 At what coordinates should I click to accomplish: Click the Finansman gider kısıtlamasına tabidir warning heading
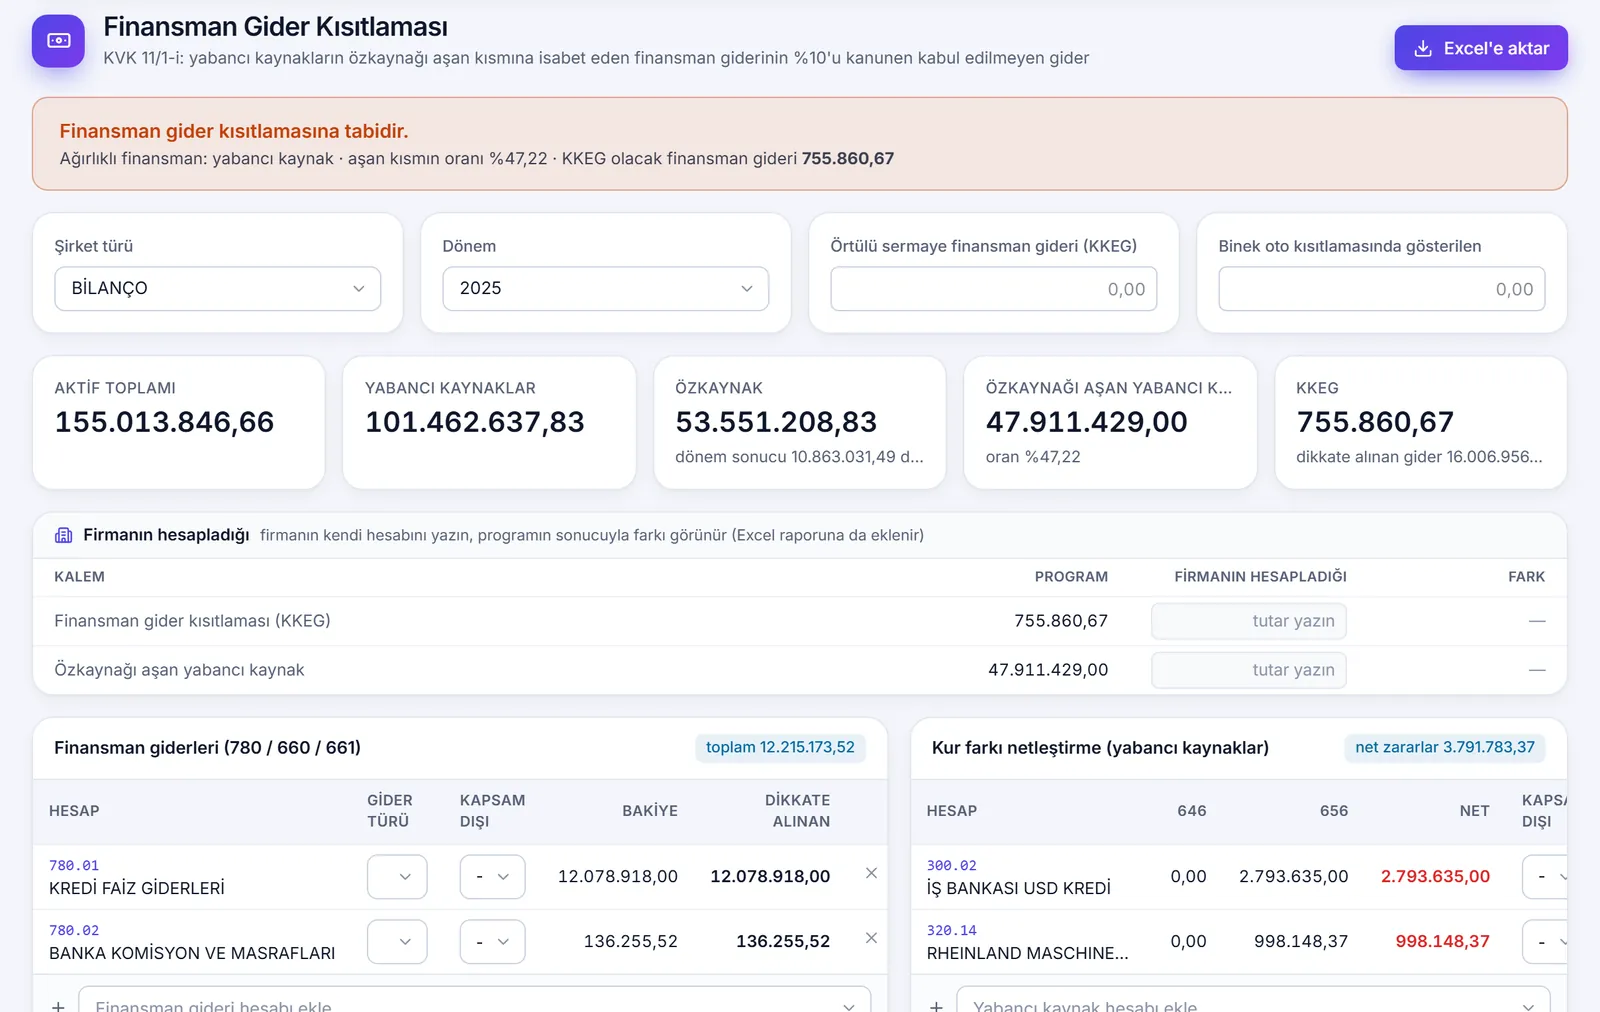234,131
